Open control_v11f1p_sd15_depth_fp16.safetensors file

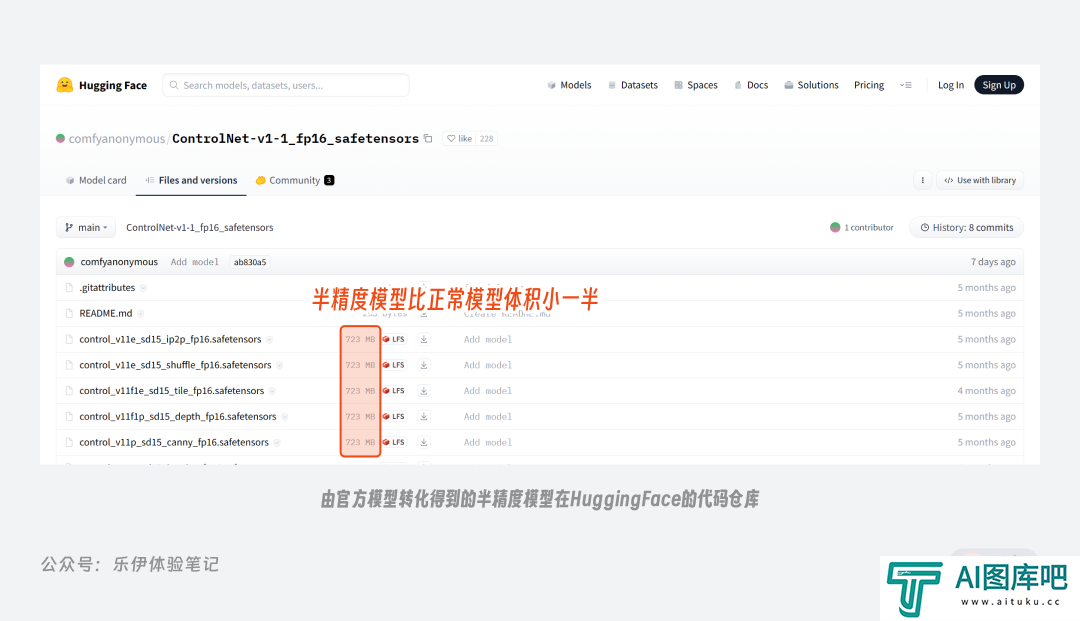pos(178,417)
